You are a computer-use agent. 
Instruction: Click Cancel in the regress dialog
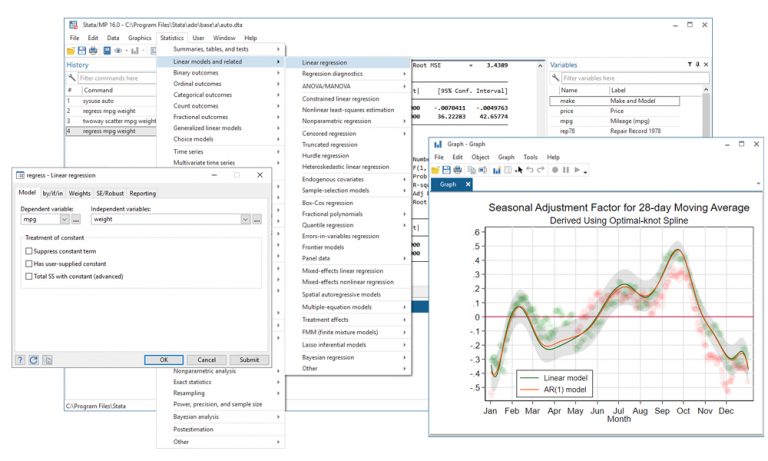coord(207,360)
